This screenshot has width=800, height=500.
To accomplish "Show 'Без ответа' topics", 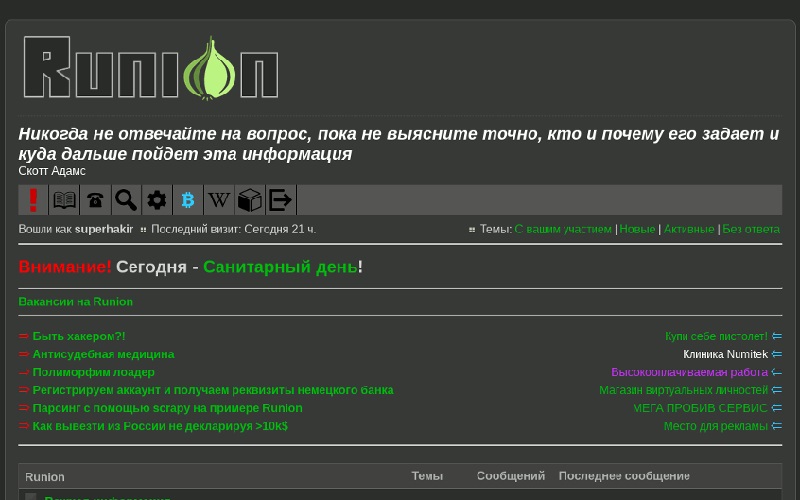I will [x=751, y=229].
